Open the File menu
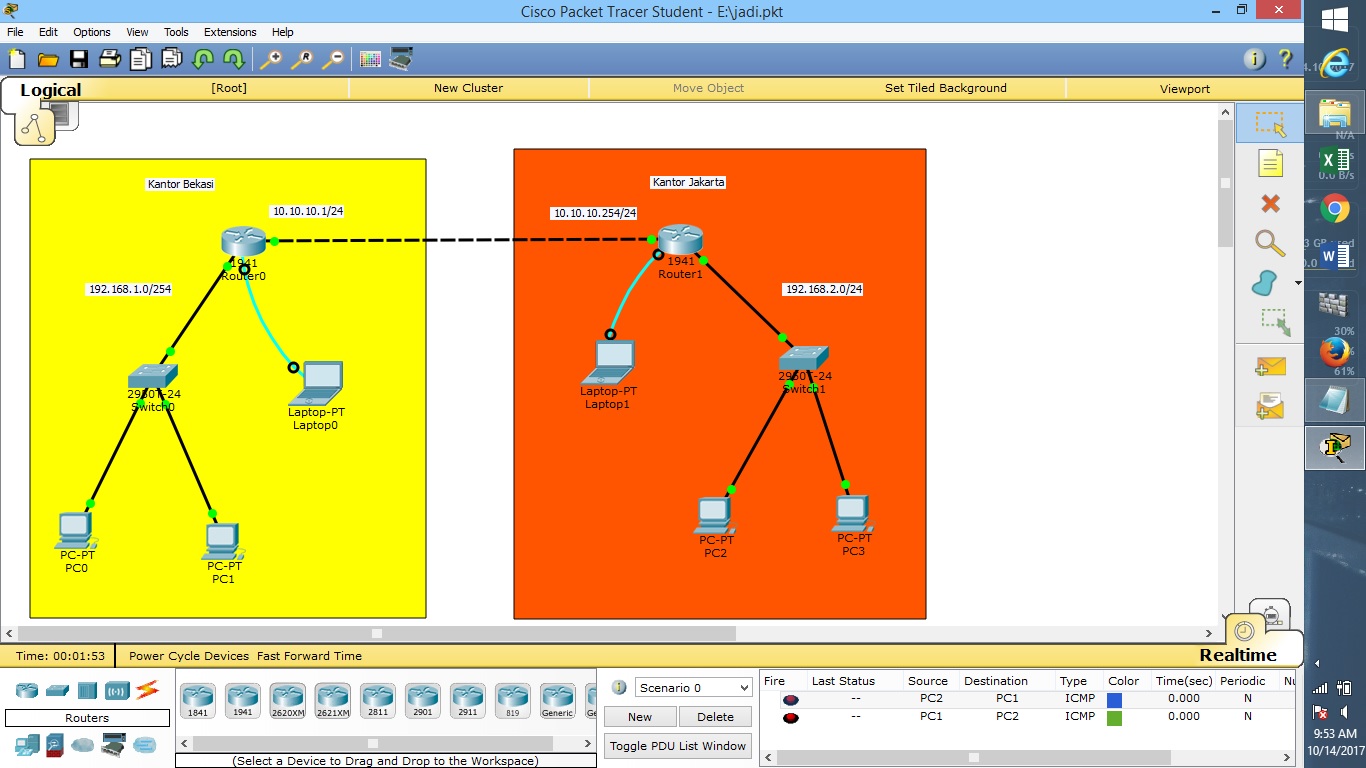Viewport: 1366px width, 768px height. pyautogui.click(x=15, y=32)
